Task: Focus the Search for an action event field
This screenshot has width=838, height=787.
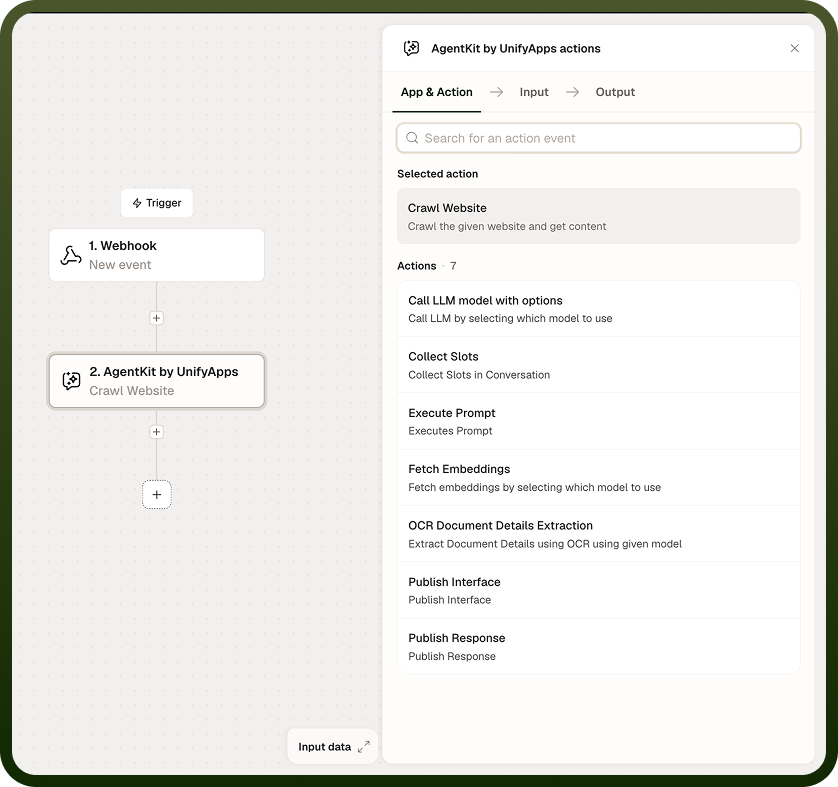Action: coord(599,138)
